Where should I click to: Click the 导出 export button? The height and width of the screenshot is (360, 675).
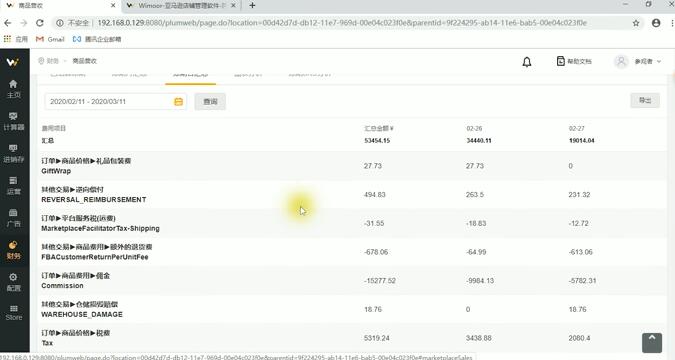pyautogui.click(x=645, y=100)
